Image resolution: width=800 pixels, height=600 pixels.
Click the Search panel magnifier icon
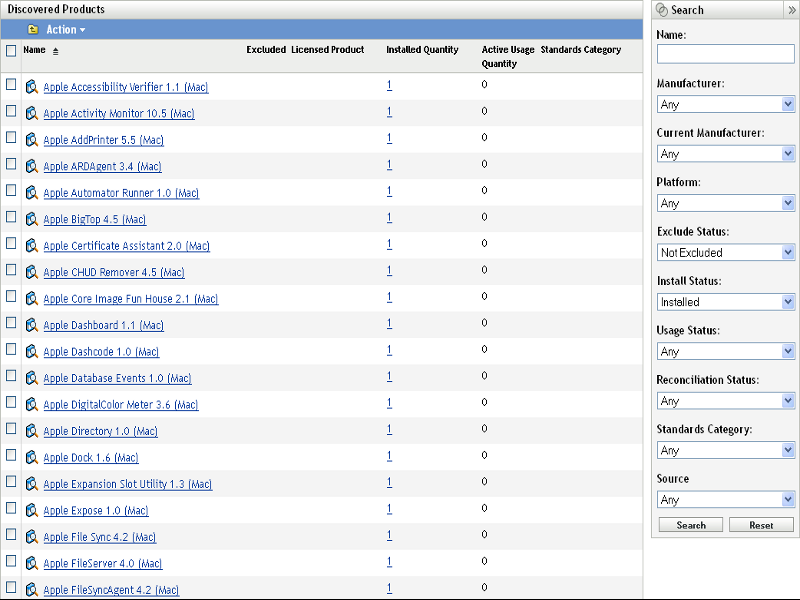coord(662,10)
